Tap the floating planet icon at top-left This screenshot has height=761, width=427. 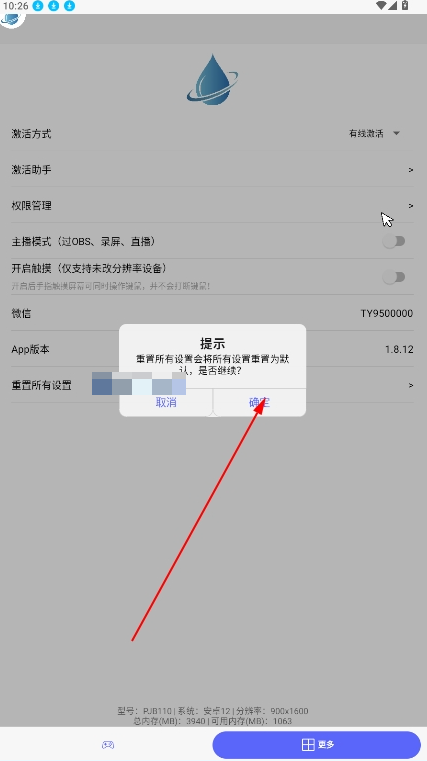point(11,20)
